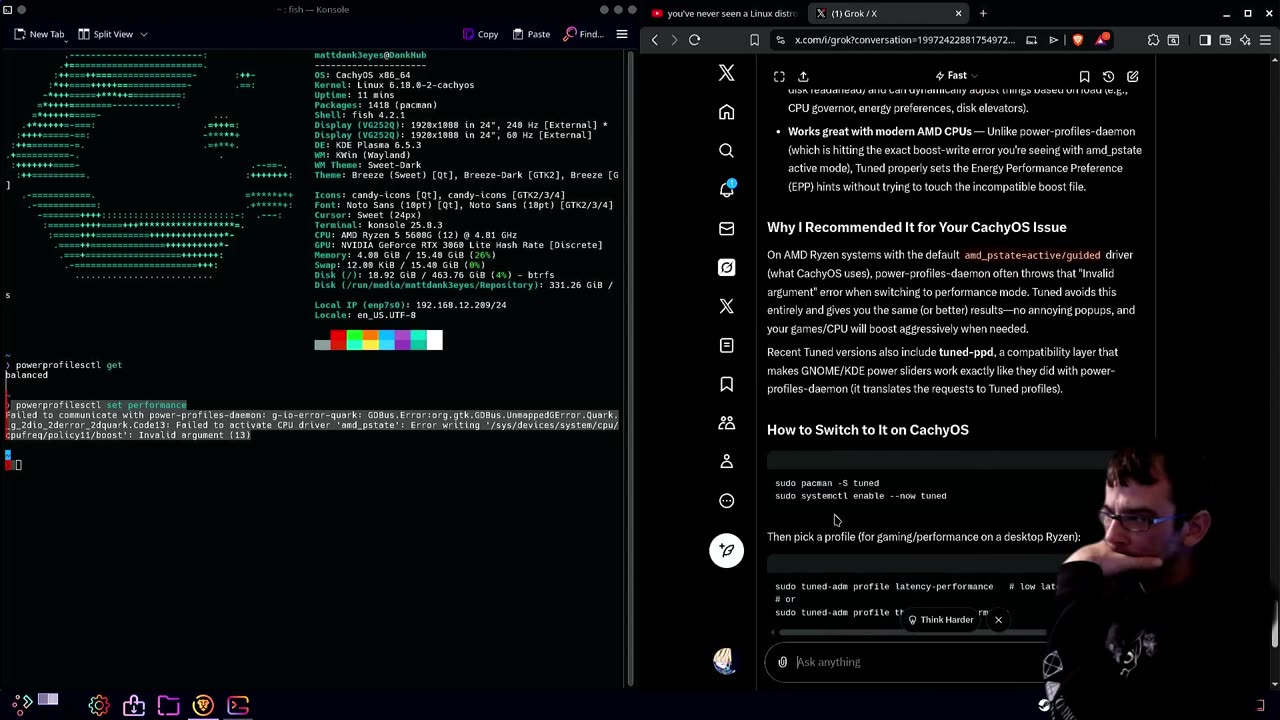The width and height of the screenshot is (1280, 720).
Task: Click Split View in Konsole toolbar
Action: point(104,34)
